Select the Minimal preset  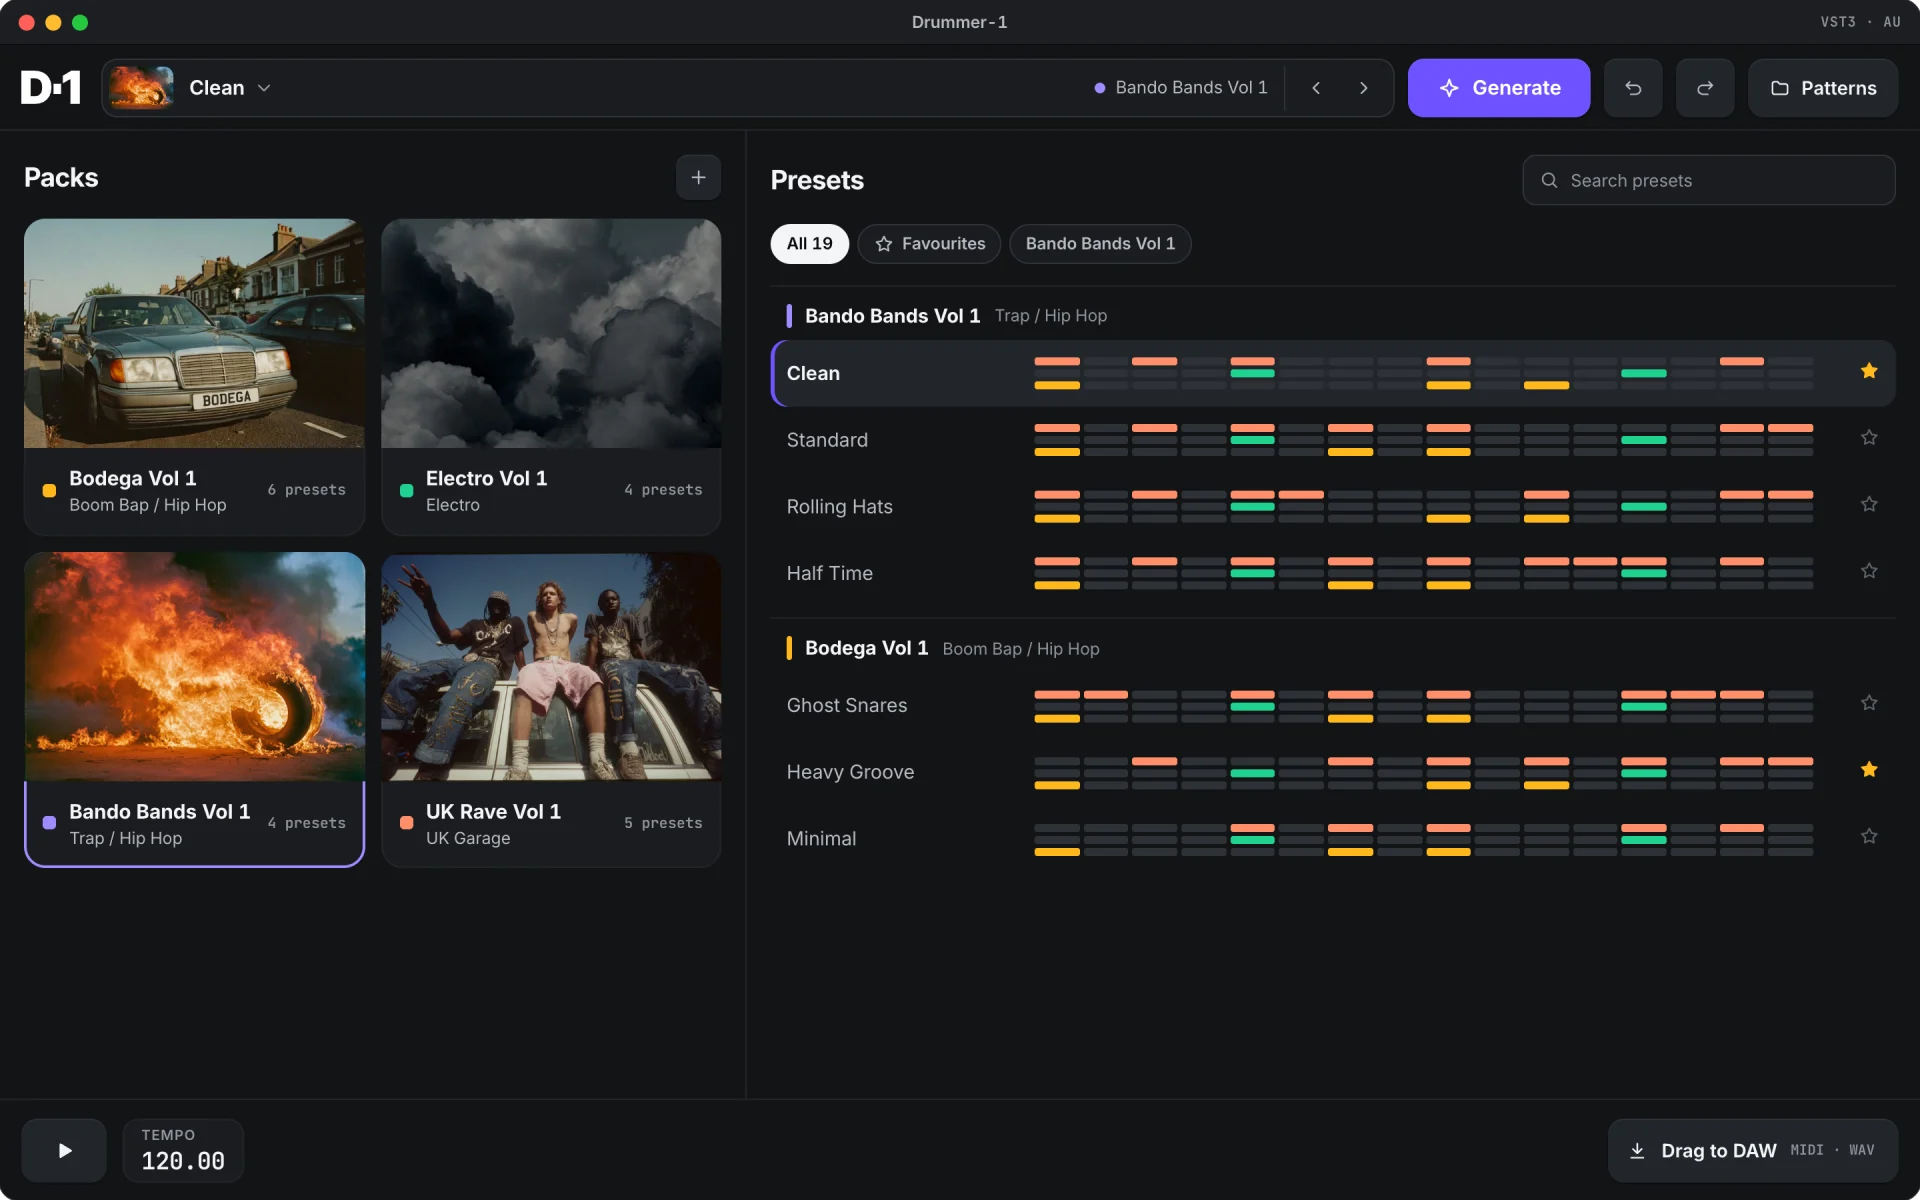coord(1333,838)
